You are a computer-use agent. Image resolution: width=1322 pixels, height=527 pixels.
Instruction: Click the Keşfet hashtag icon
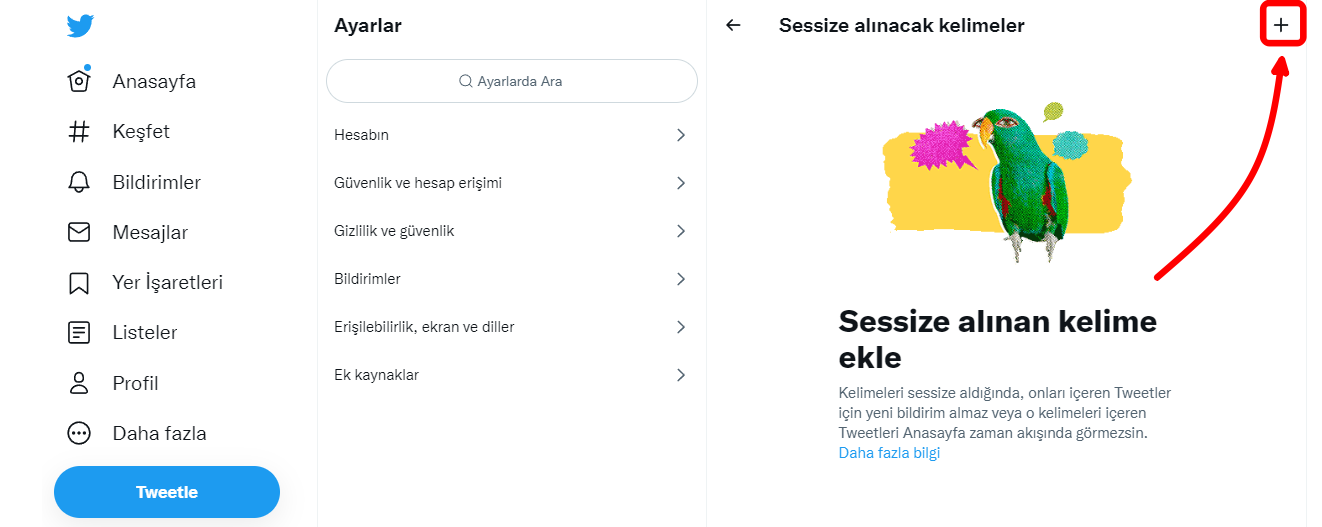click(x=79, y=132)
